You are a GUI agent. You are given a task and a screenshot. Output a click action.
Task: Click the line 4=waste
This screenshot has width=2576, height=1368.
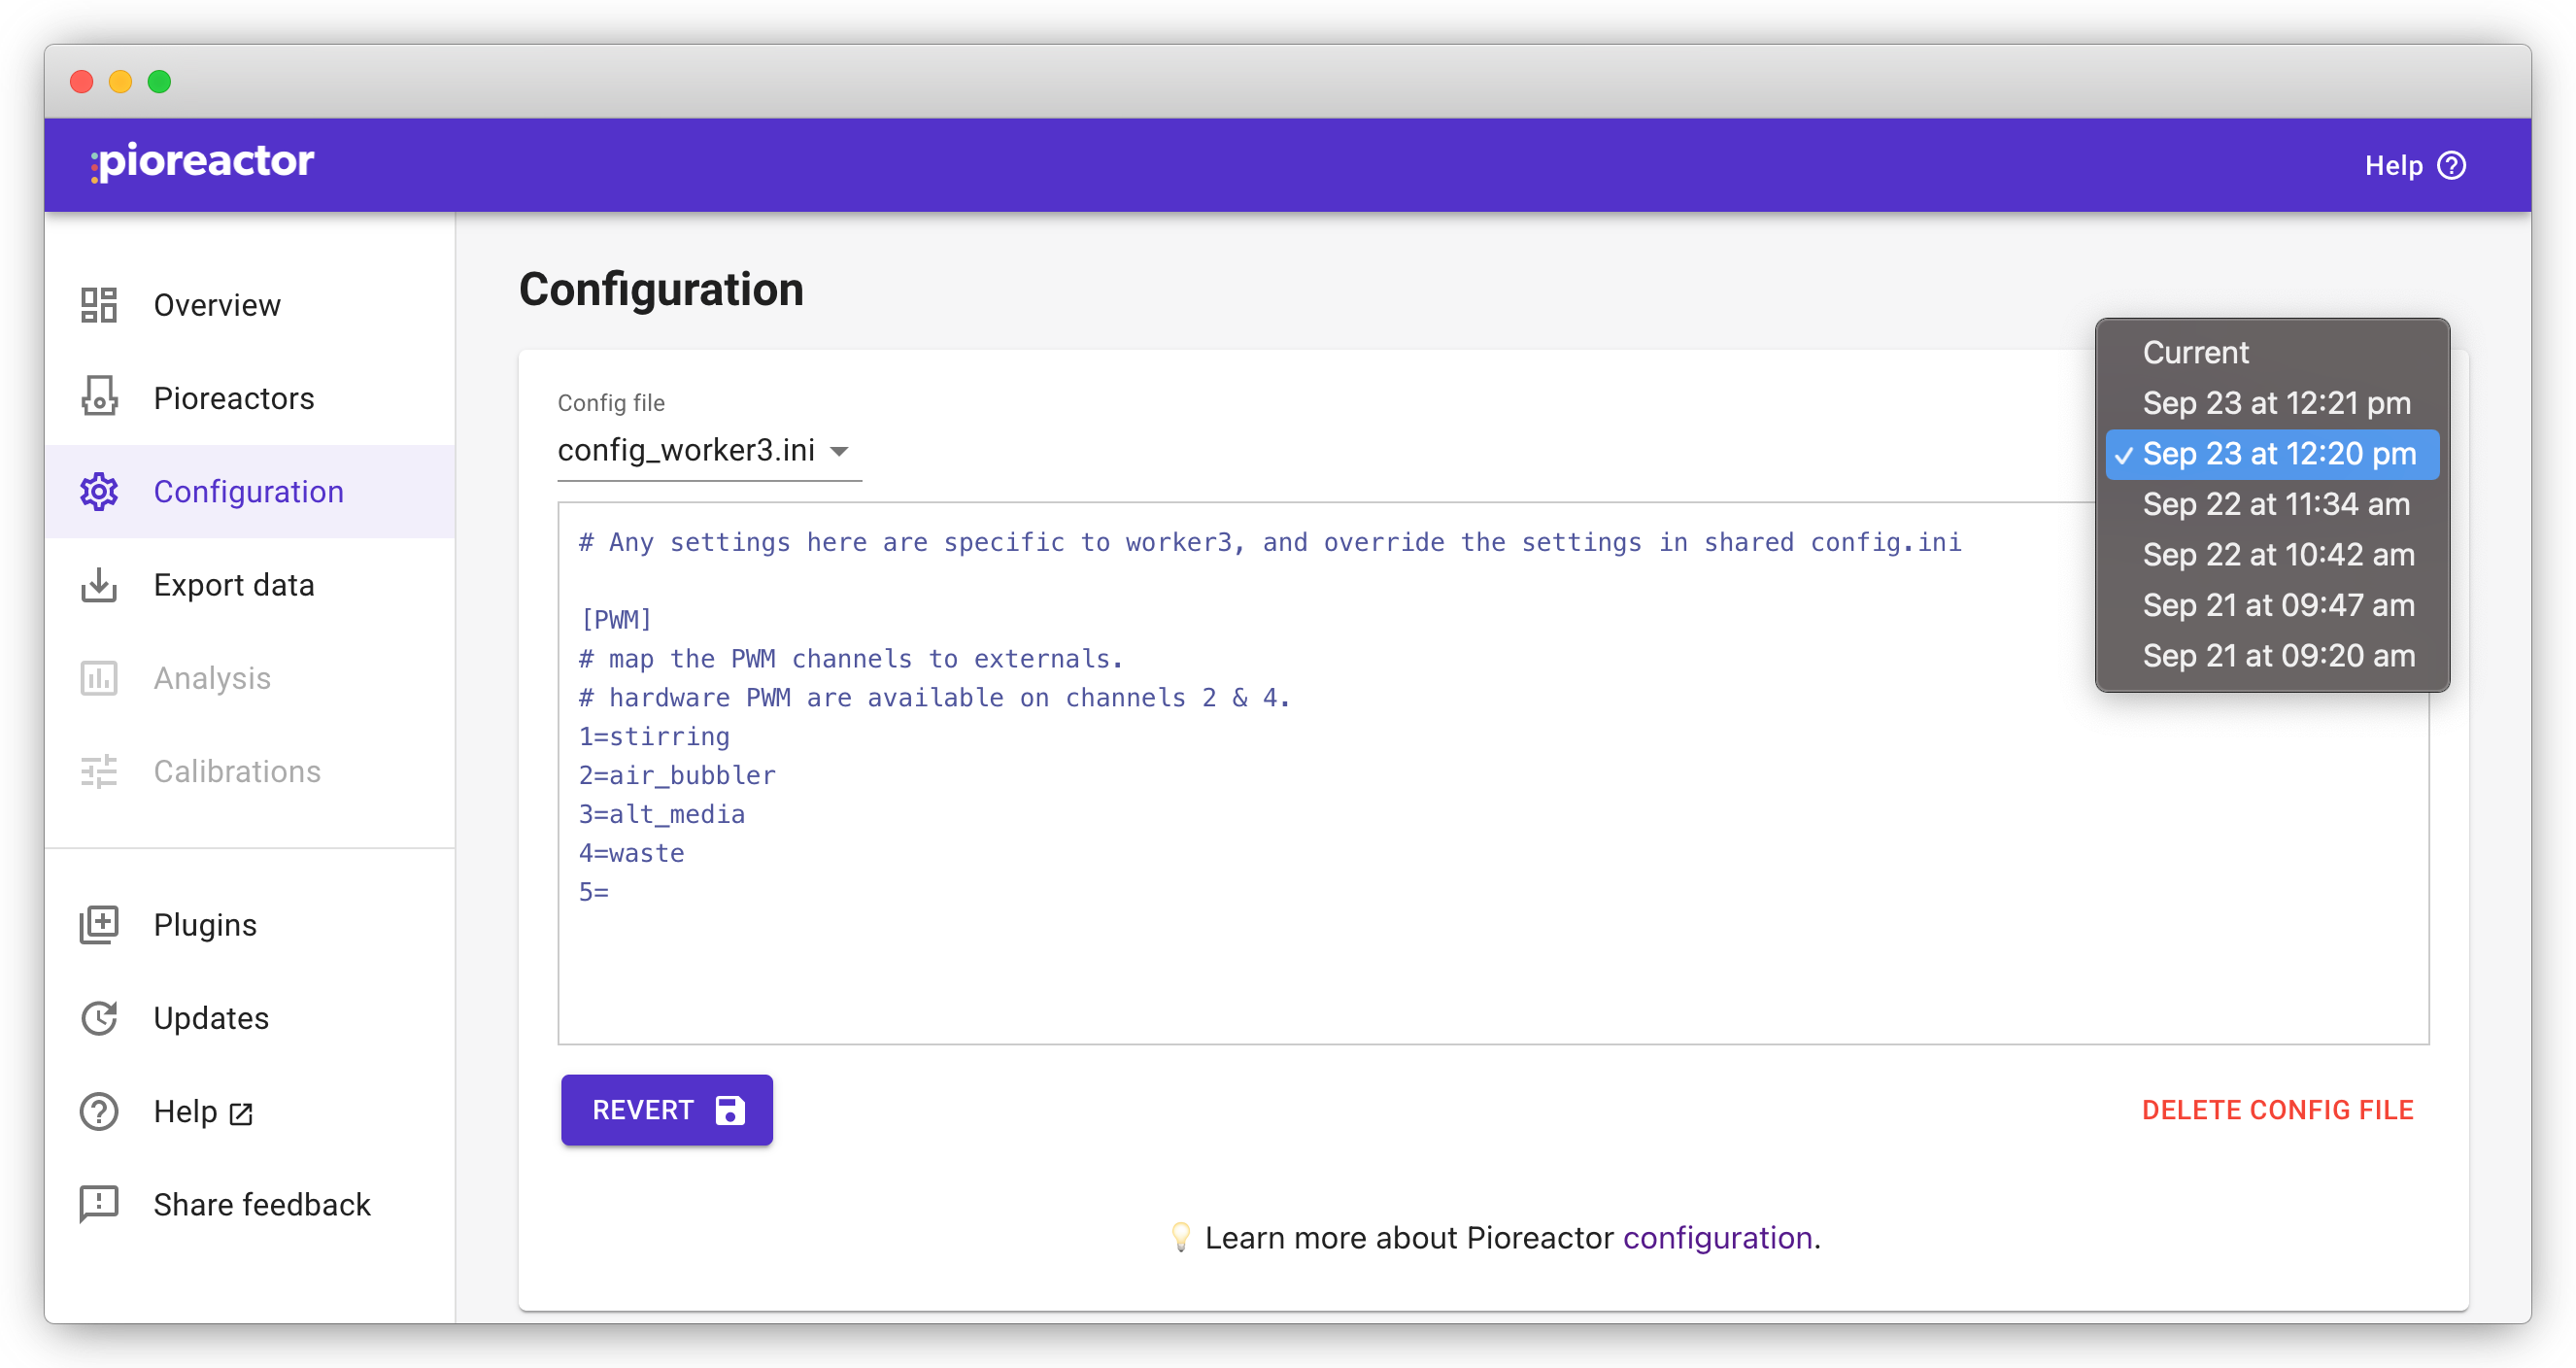632,853
